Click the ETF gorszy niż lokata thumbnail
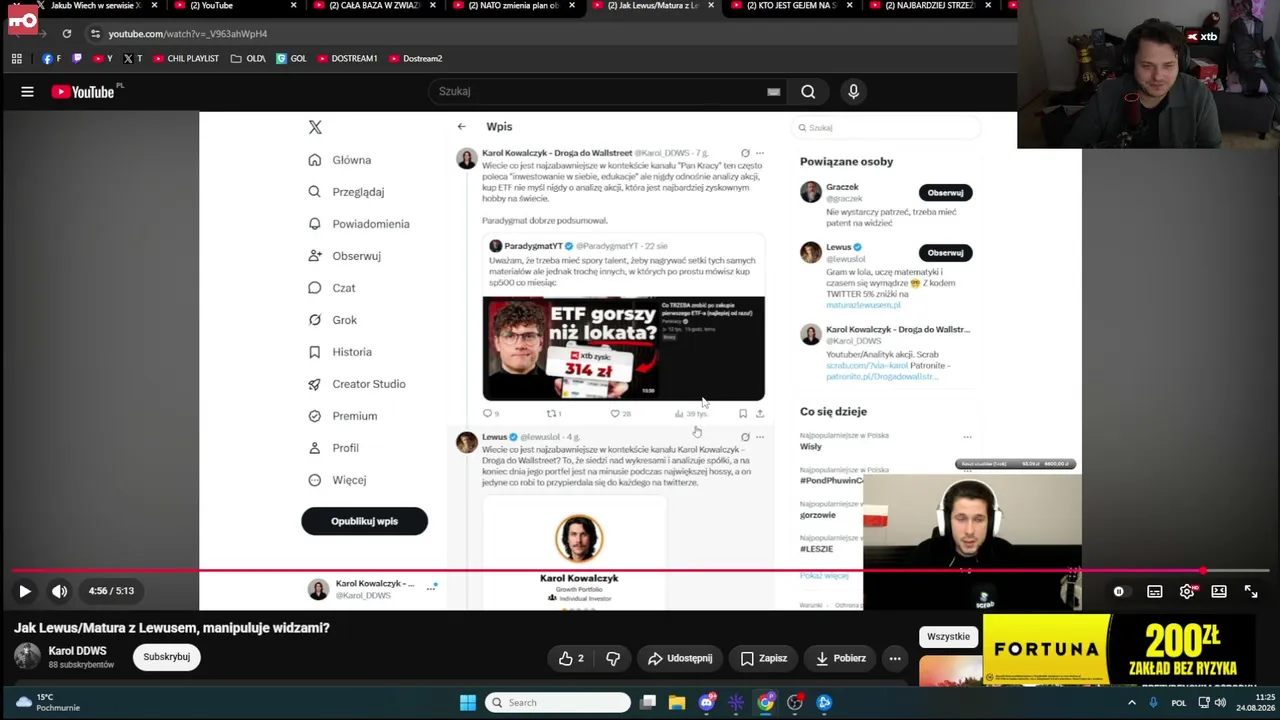The height and width of the screenshot is (720, 1280). click(624, 348)
